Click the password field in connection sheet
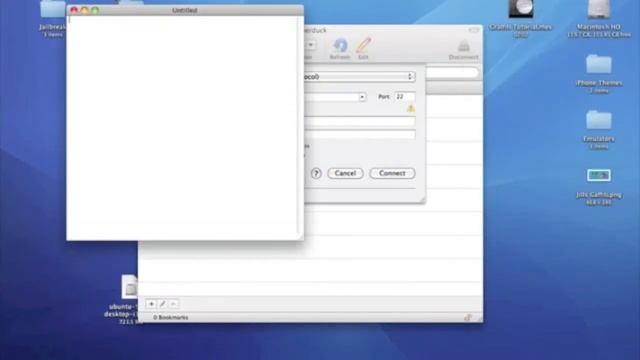The height and width of the screenshot is (360, 640). [360, 135]
